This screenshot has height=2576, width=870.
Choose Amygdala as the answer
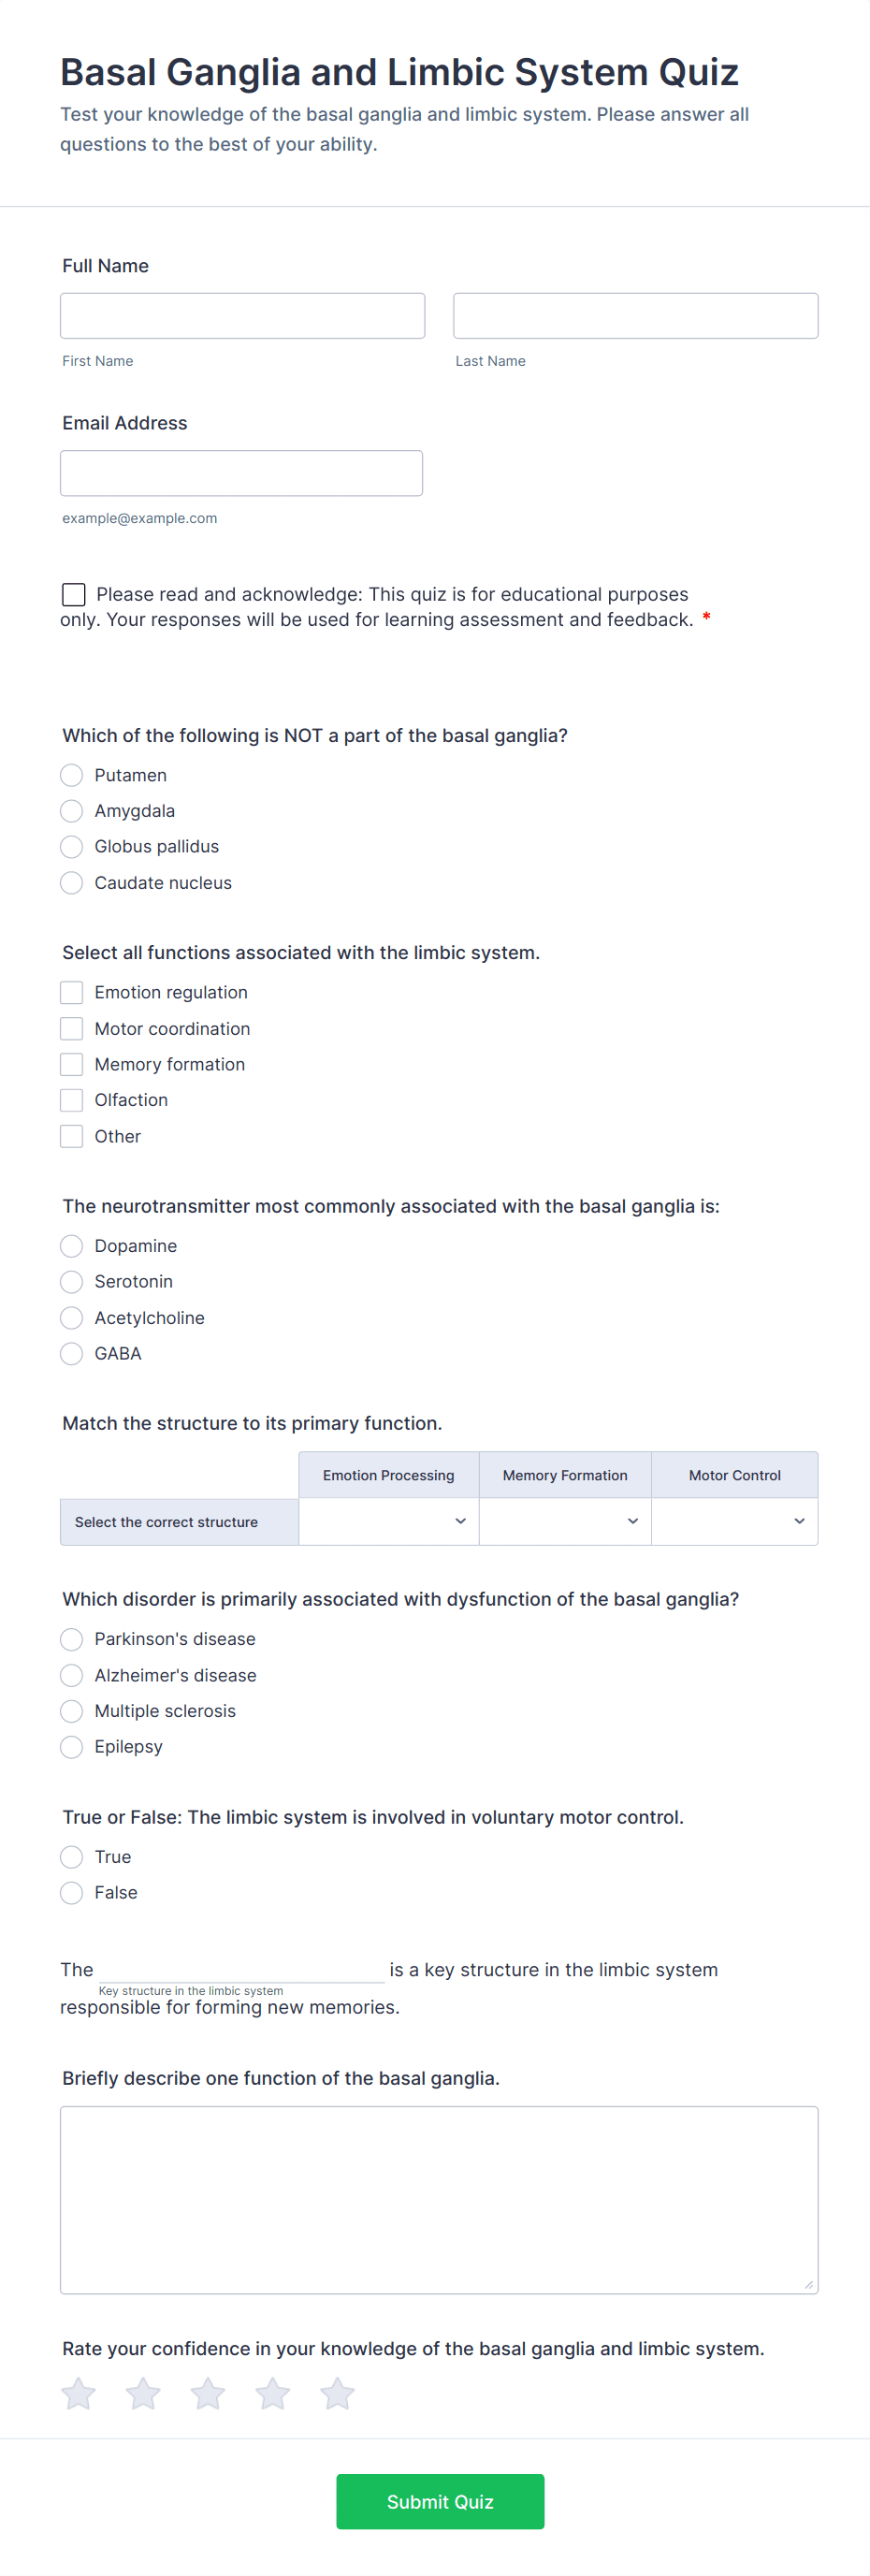(71, 810)
